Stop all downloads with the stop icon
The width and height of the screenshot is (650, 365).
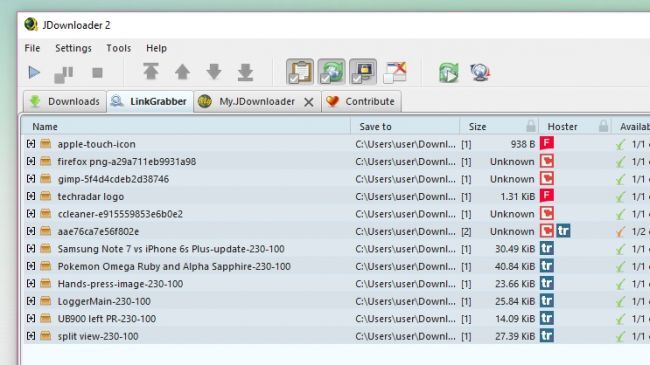[97, 73]
